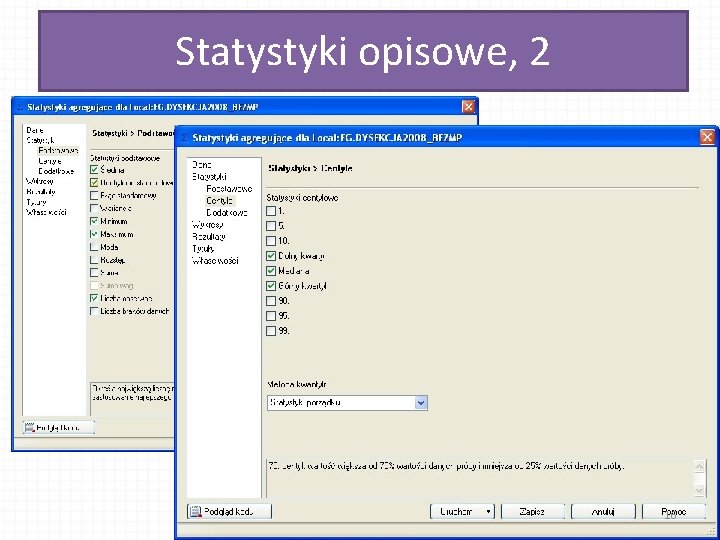Open the Metoda kwantyli dropdown
Viewport: 720px width, 540px height.
[421, 403]
